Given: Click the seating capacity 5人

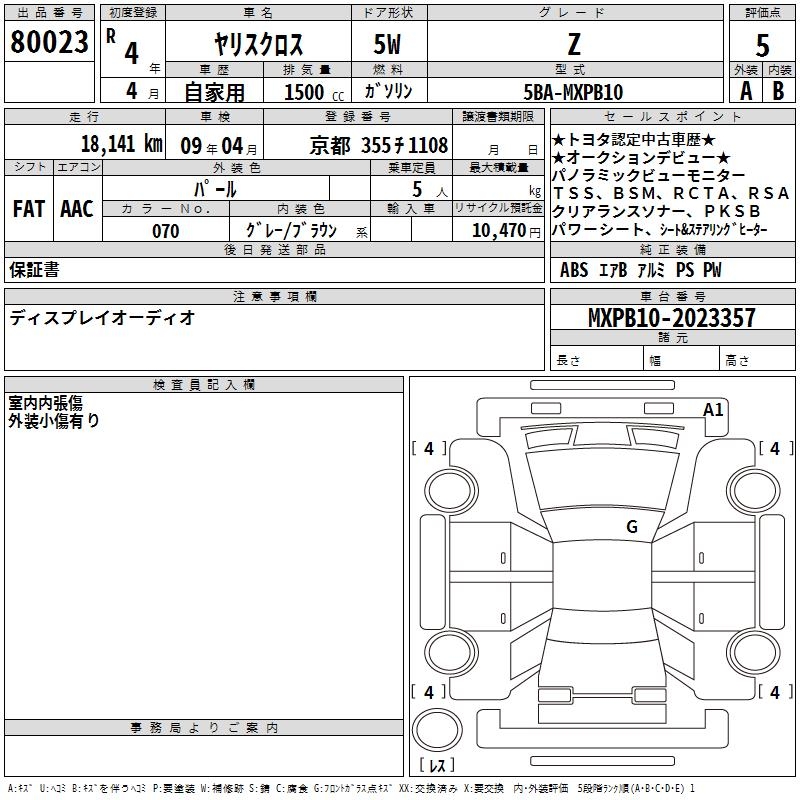Looking at the screenshot, I should click(x=430, y=190).
